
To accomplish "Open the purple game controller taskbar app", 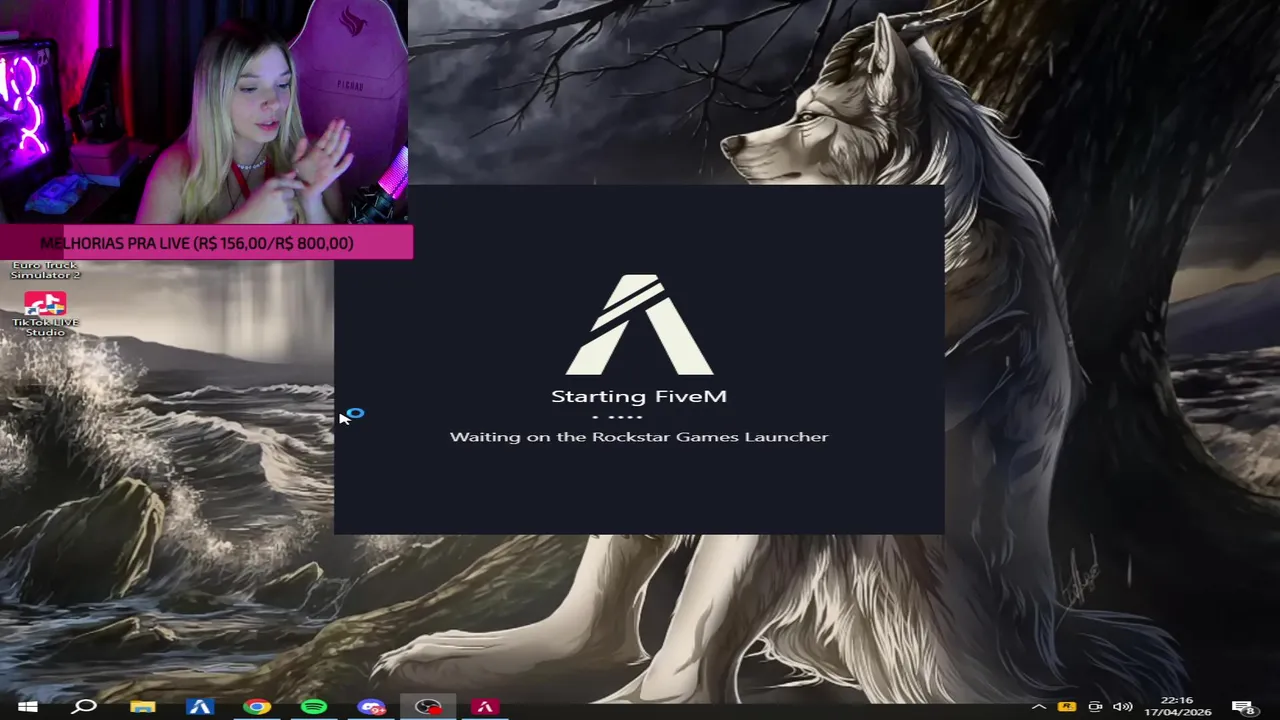I will pyautogui.click(x=372, y=707).
